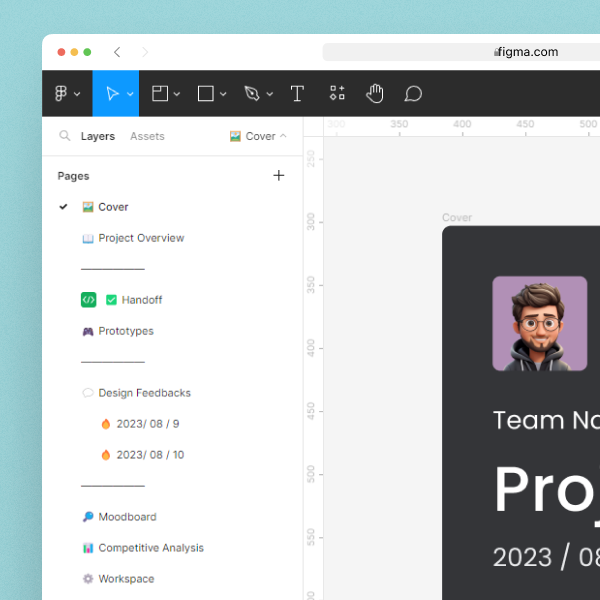Select the Move tool arrow

pos(112,93)
